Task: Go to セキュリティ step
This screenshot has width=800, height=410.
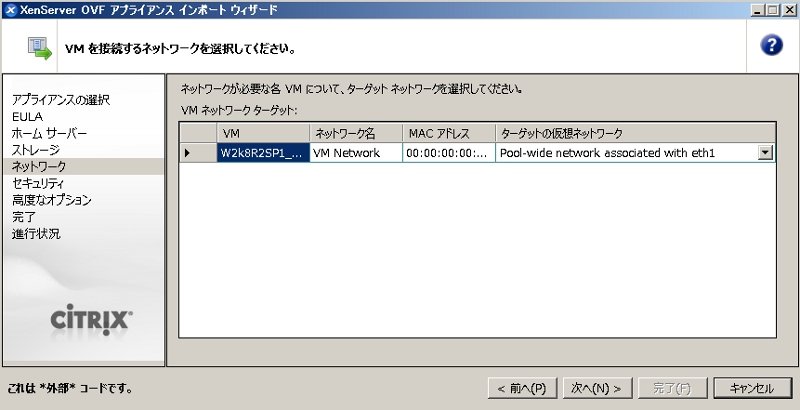Action: point(38,183)
